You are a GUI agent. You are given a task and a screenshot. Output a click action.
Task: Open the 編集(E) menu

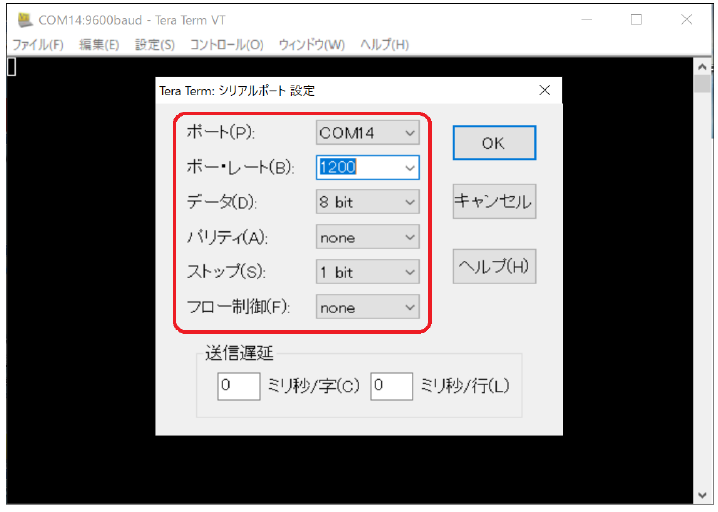(x=99, y=44)
